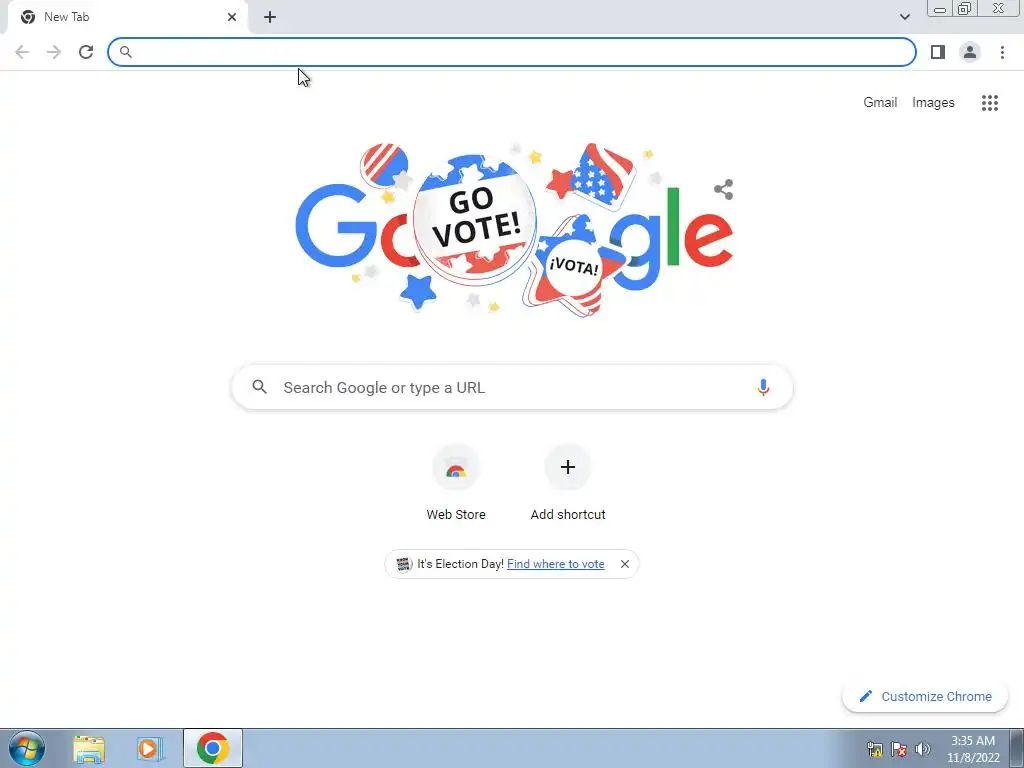Image resolution: width=1024 pixels, height=768 pixels.
Task: Dismiss the Election Day notice
Action: (x=624, y=564)
